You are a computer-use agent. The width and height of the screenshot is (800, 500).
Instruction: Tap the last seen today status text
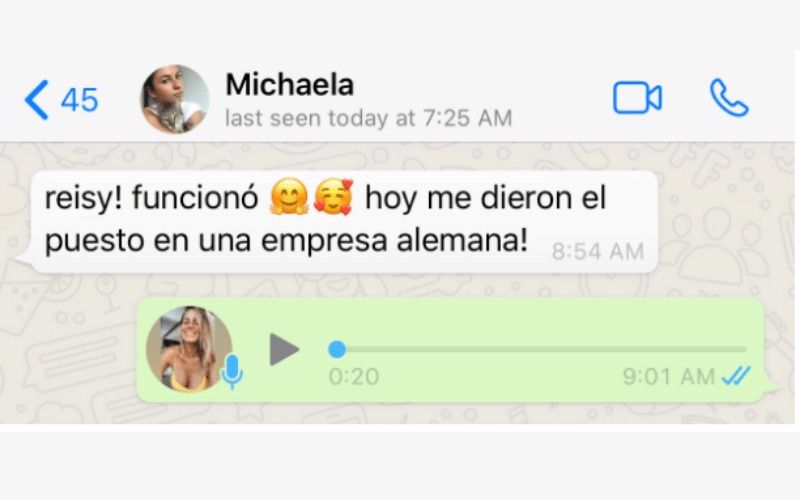tap(368, 118)
